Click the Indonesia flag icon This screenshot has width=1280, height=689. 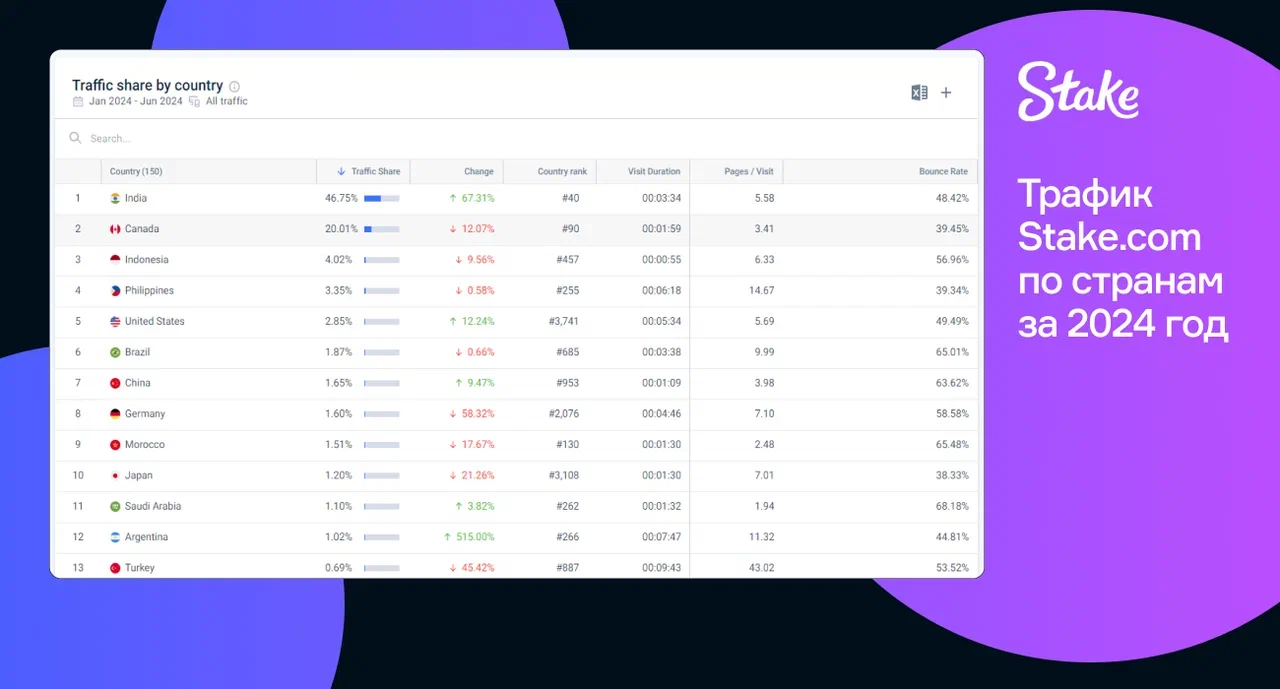115,260
